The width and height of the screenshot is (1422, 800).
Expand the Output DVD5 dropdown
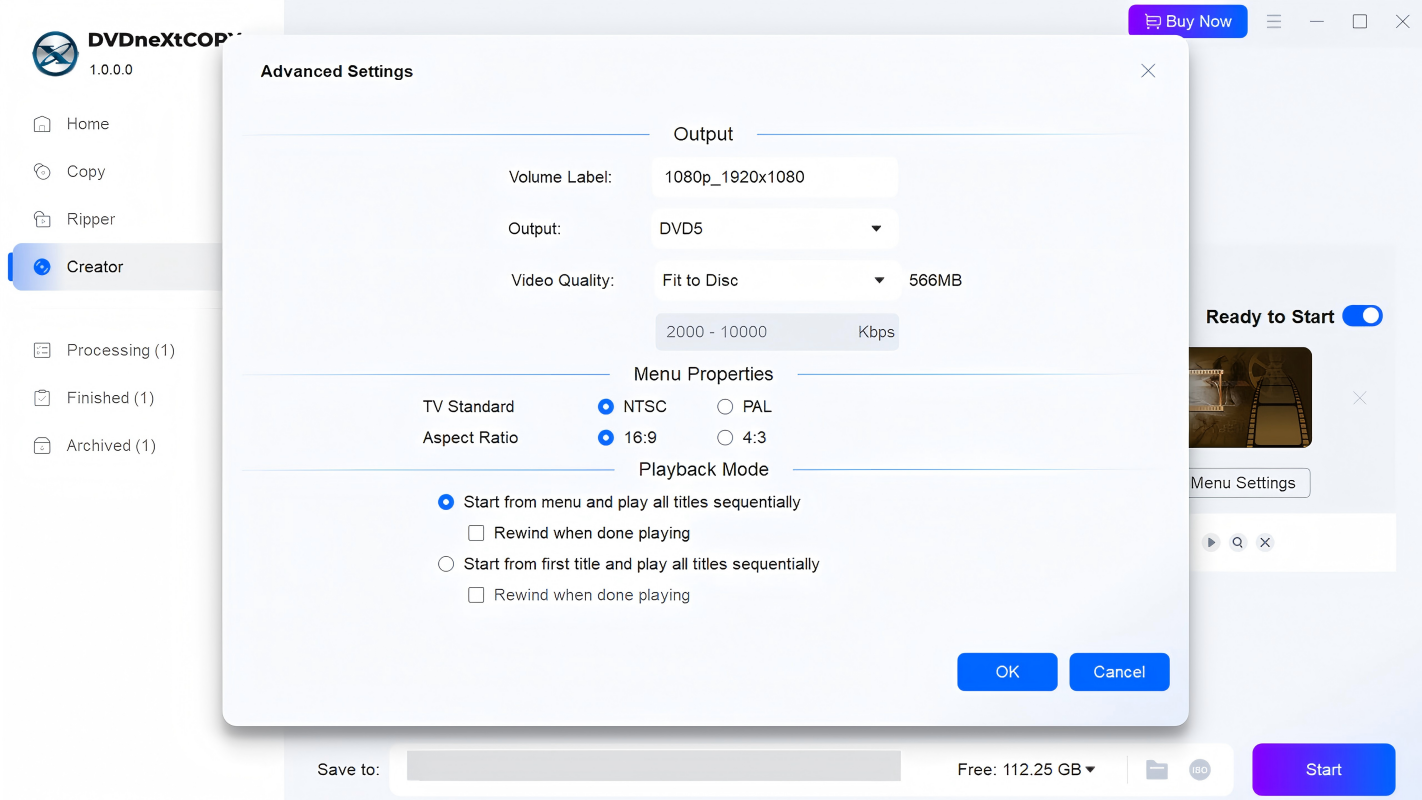tap(774, 229)
